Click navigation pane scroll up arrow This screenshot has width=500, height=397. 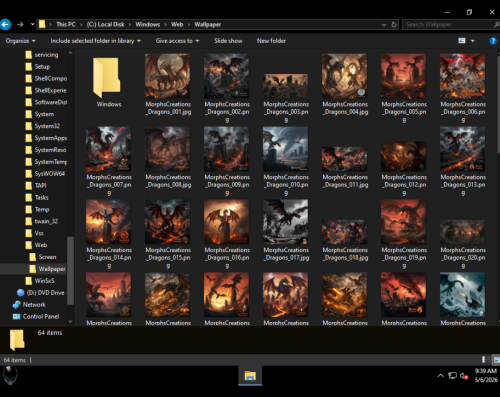pos(70,53)
